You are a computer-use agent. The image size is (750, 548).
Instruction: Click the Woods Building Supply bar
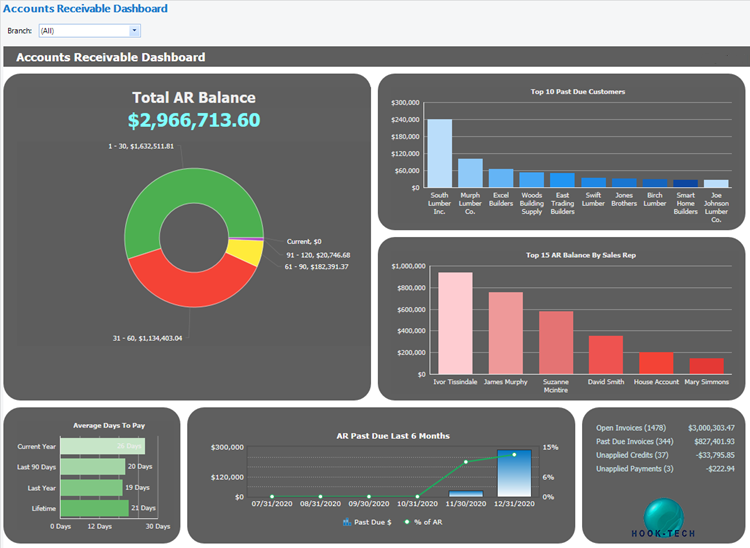[x=532, y=180]
